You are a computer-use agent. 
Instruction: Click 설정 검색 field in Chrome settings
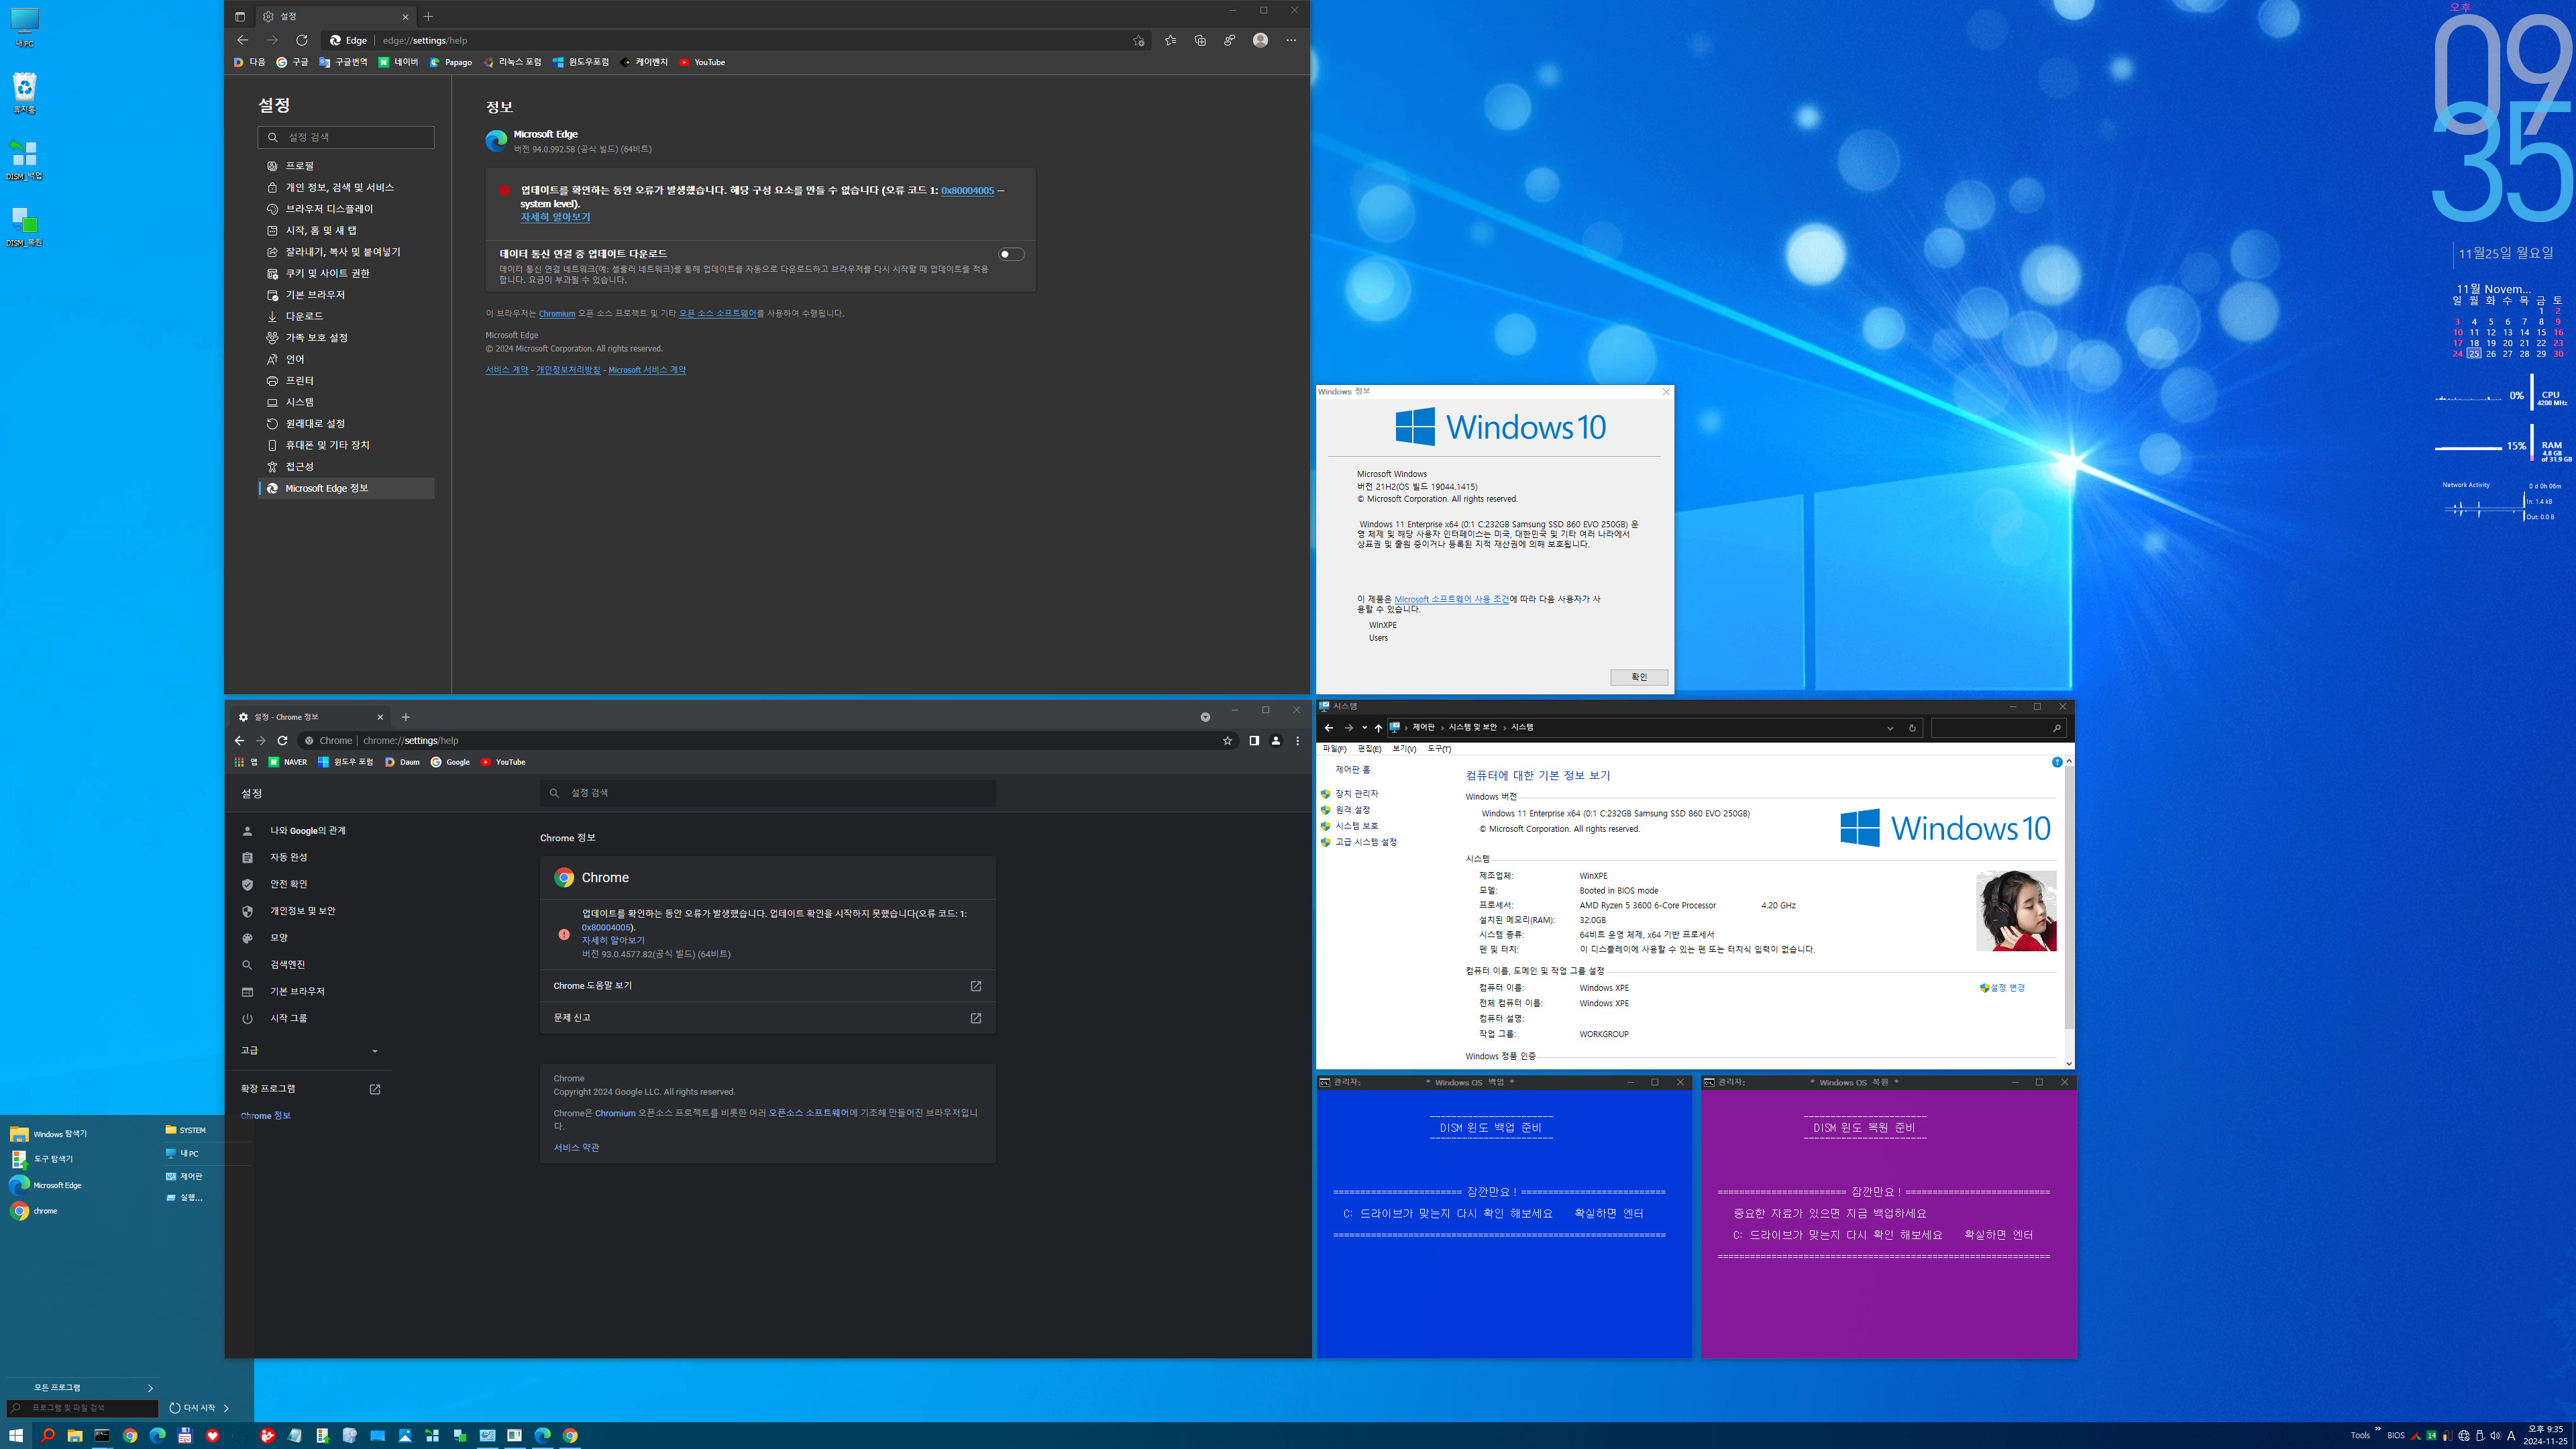[768, 793]
